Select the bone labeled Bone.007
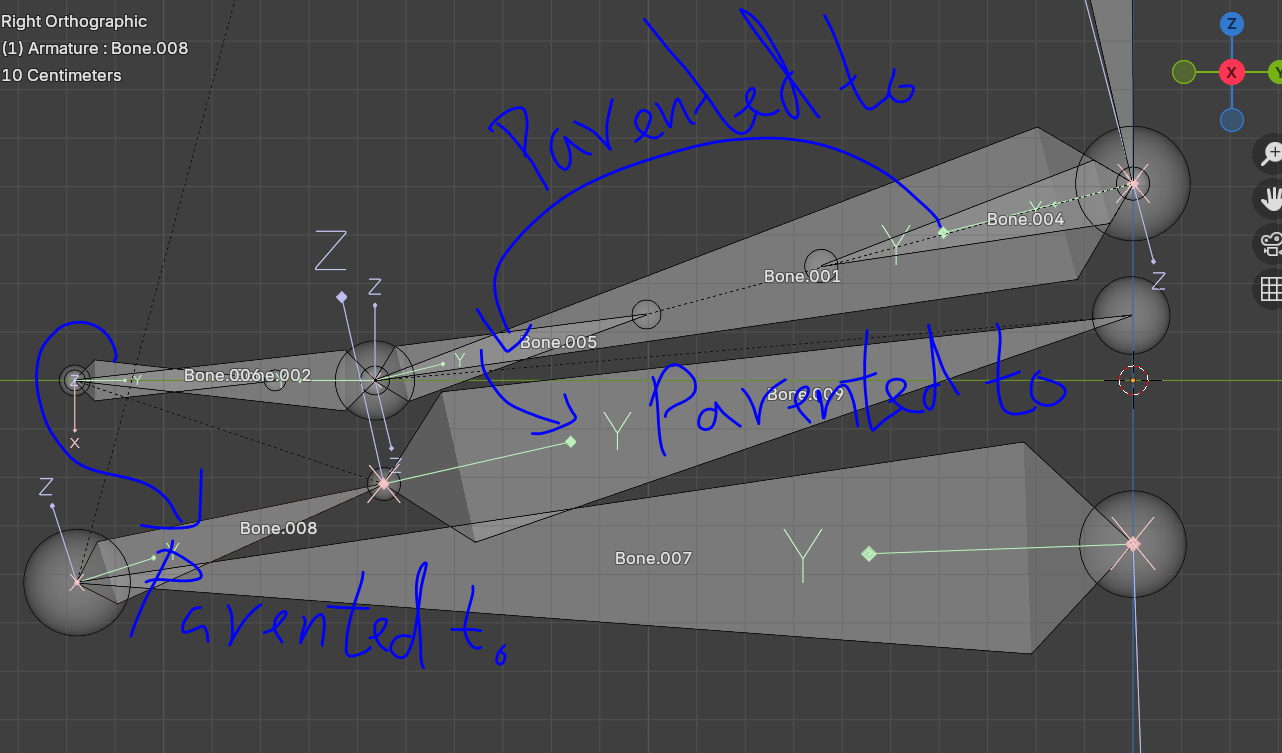1282x753 pixels. (x=653, y=558)
